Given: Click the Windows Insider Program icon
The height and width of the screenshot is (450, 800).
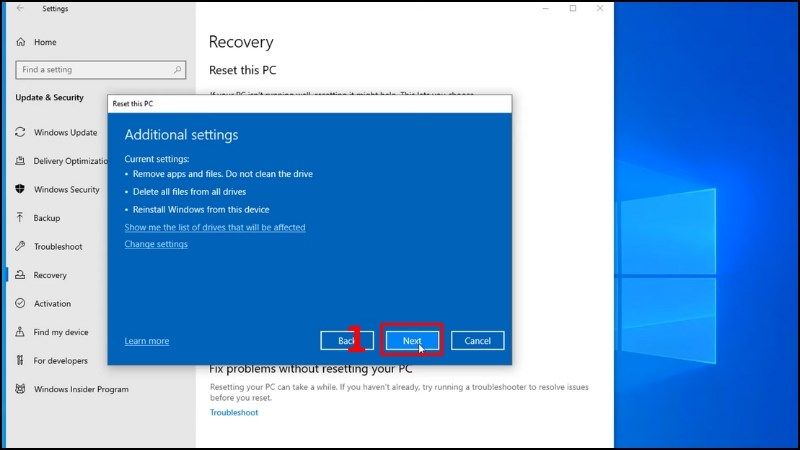Looking at the screenshot, I should [20, 389].
